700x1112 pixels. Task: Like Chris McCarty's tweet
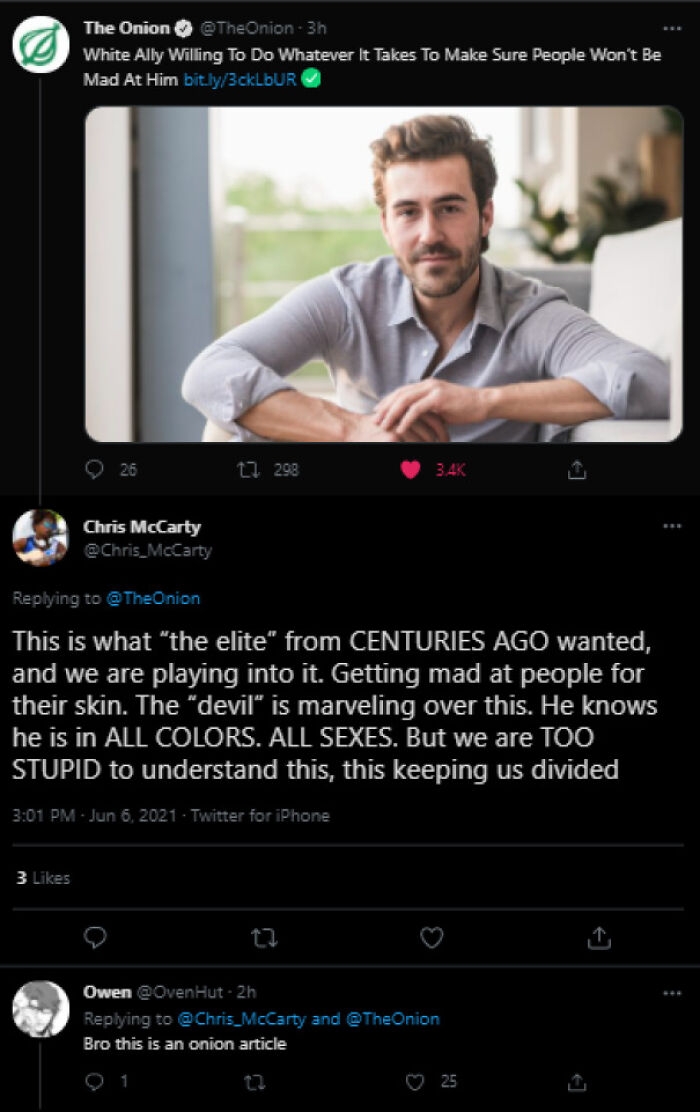coord(431,937)
